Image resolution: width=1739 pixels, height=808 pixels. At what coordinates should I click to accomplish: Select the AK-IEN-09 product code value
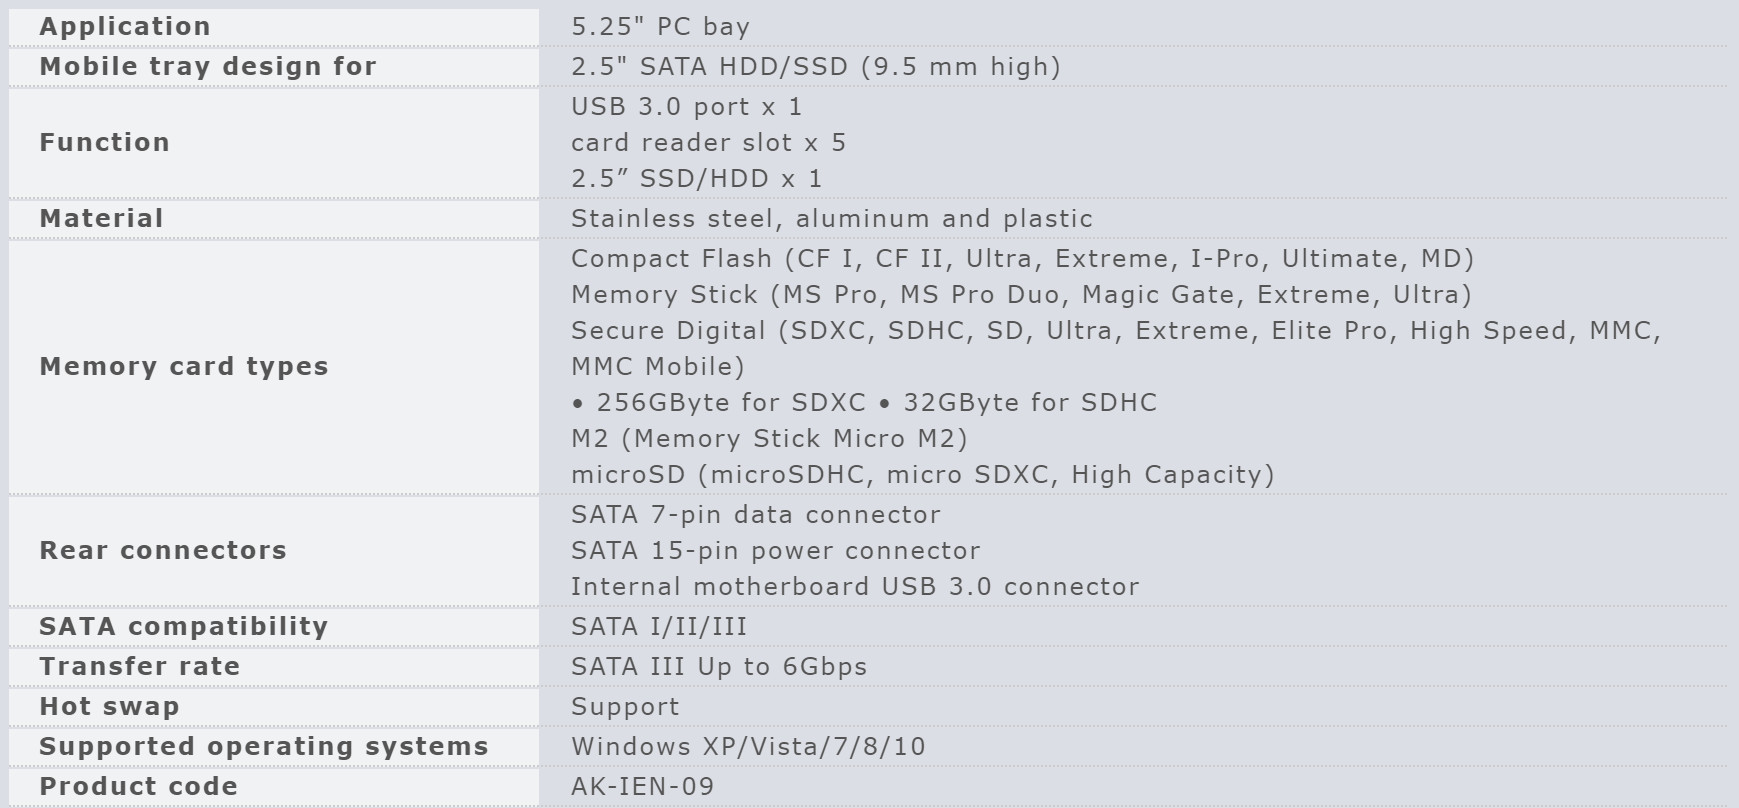(x=642, y=787)
